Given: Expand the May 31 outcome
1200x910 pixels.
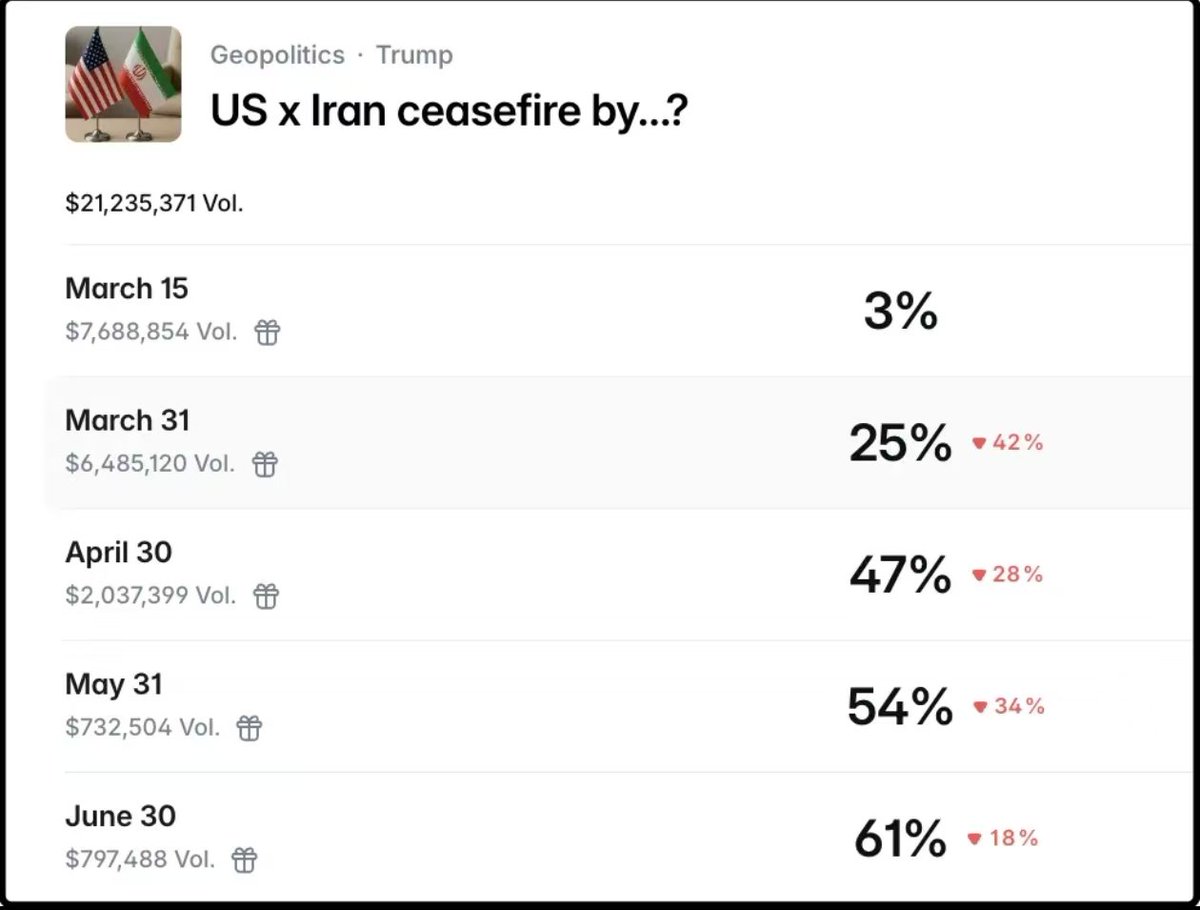Looking at the screenshot, I should pyautogui.click(x=620, y=707).
